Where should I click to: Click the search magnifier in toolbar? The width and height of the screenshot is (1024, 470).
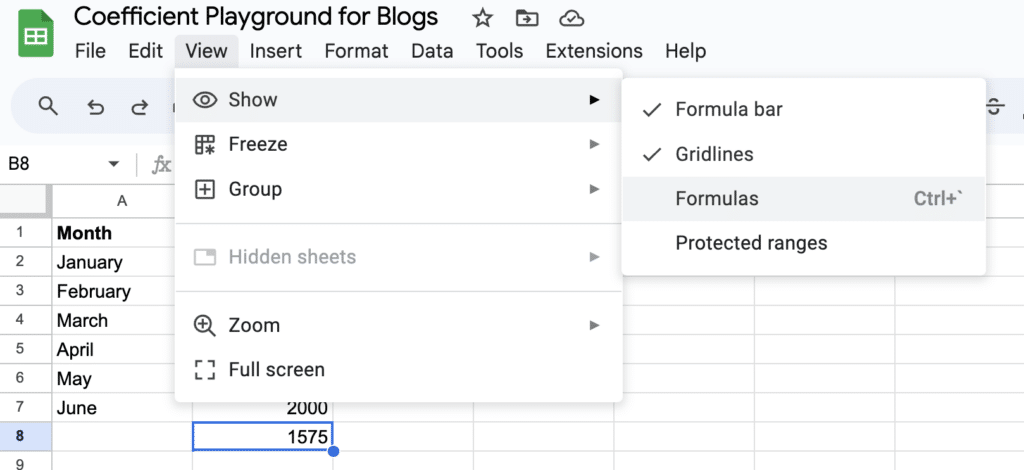[48, 106]
